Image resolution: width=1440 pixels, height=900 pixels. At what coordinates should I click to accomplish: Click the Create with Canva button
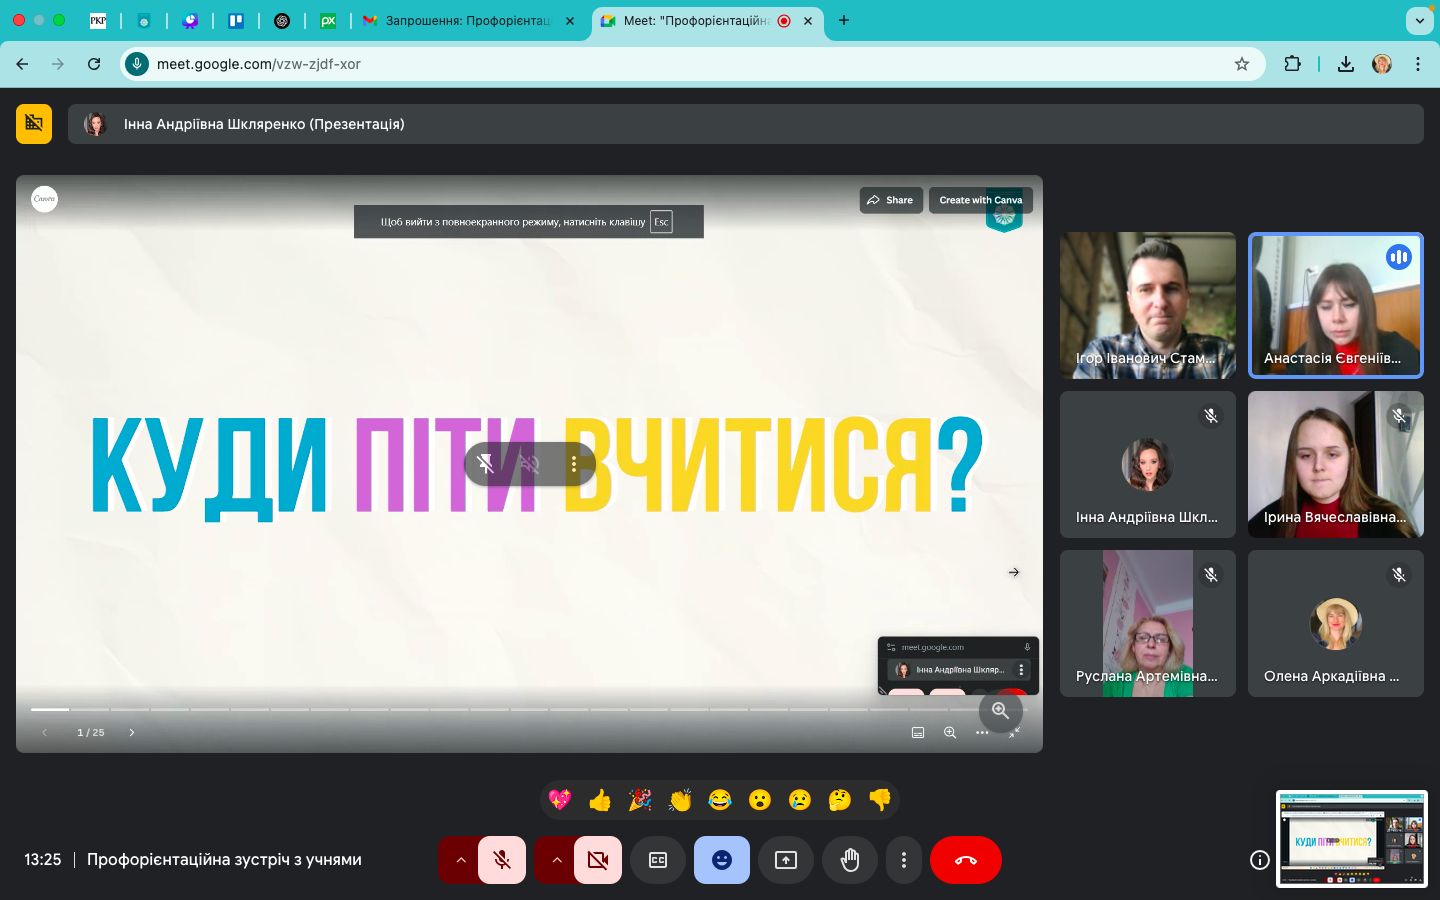tap(980, 200)
